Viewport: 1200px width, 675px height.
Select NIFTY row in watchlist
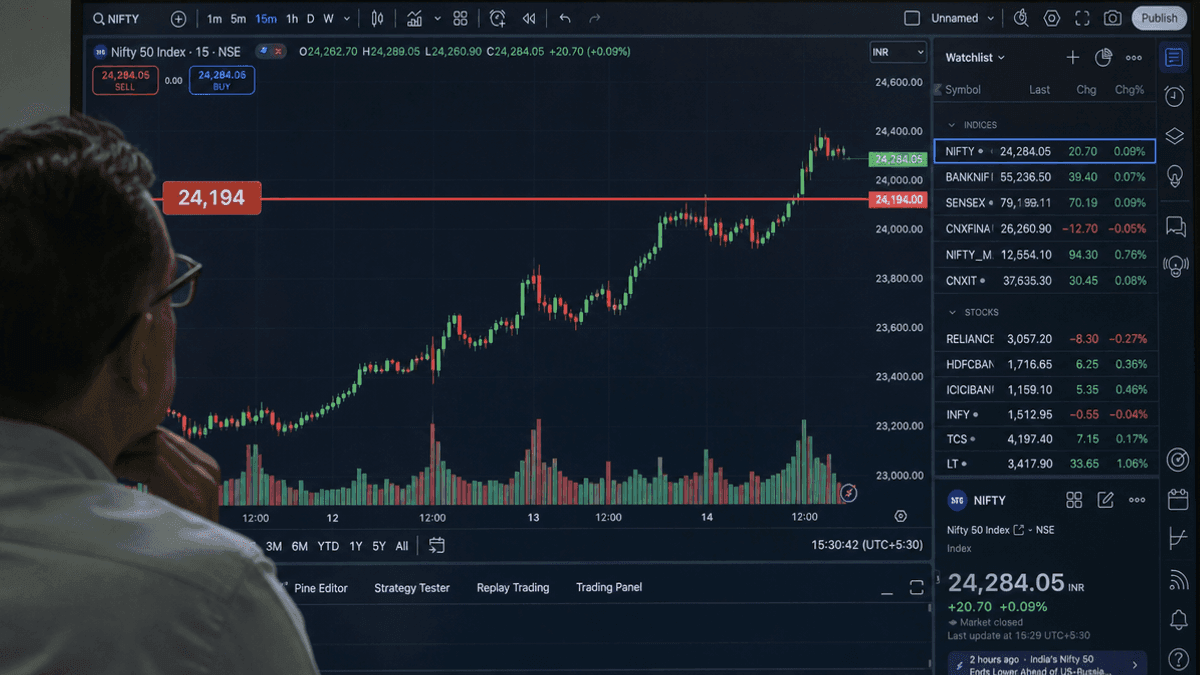(x=1045, y=151)
